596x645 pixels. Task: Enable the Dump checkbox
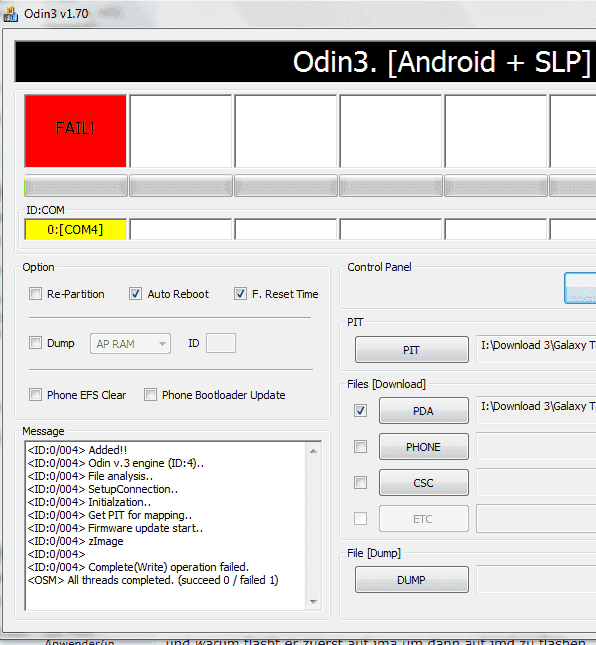(35, 343)
